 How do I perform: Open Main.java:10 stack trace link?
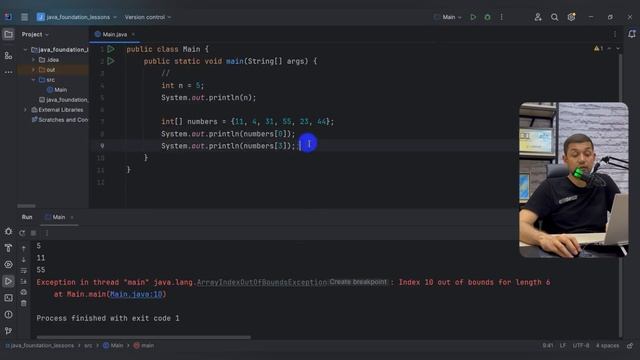point(136,294)
